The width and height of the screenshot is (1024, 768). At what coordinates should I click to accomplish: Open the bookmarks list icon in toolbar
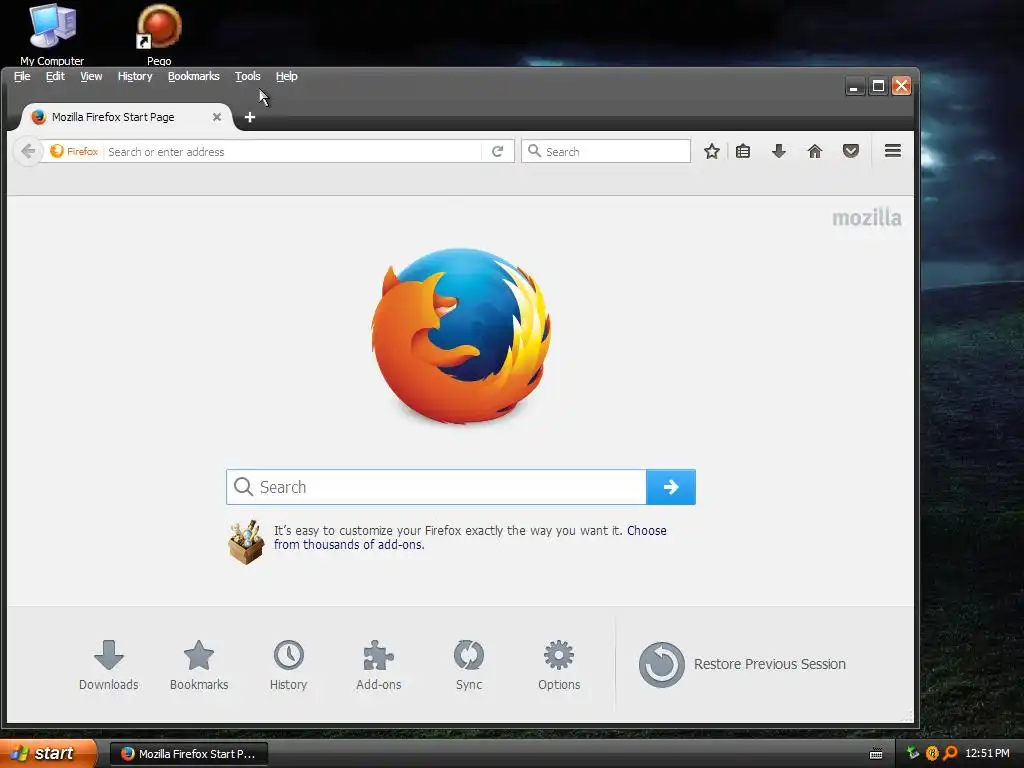coord(743,152)
